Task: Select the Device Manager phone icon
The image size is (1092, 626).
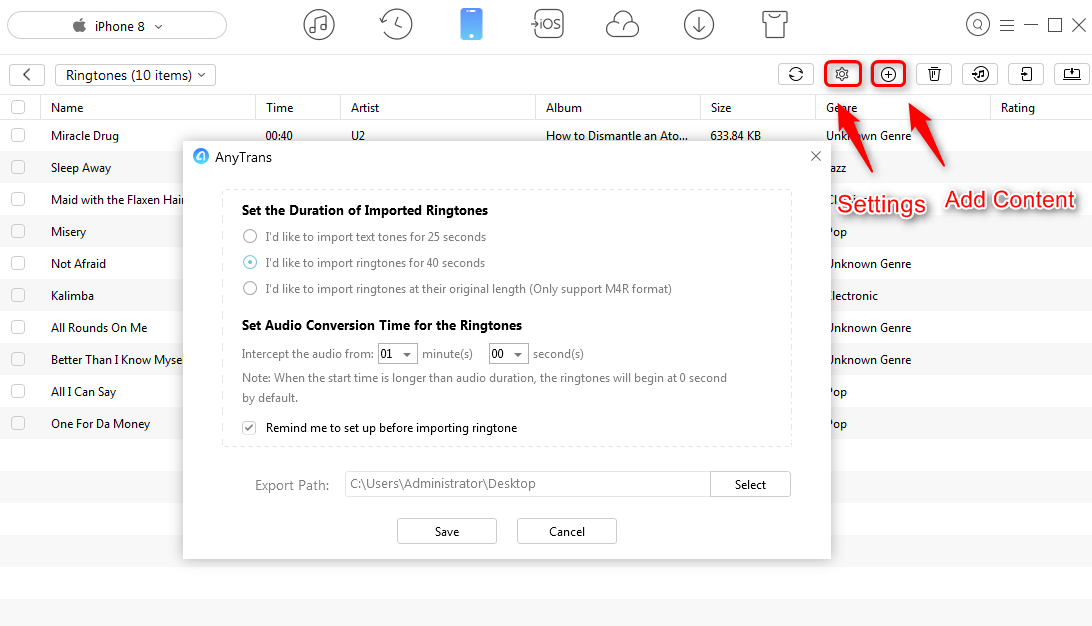Action: tap(471, 25)
